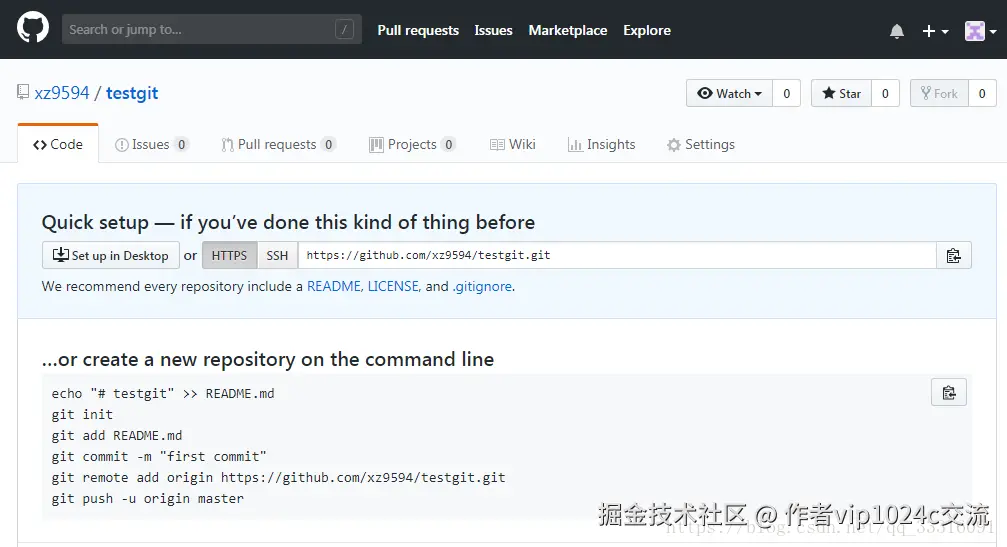This screenshot has height=547, width=1007.
Task: Copy the command line snippet to clipboard
Action: [x=949, y=392]
